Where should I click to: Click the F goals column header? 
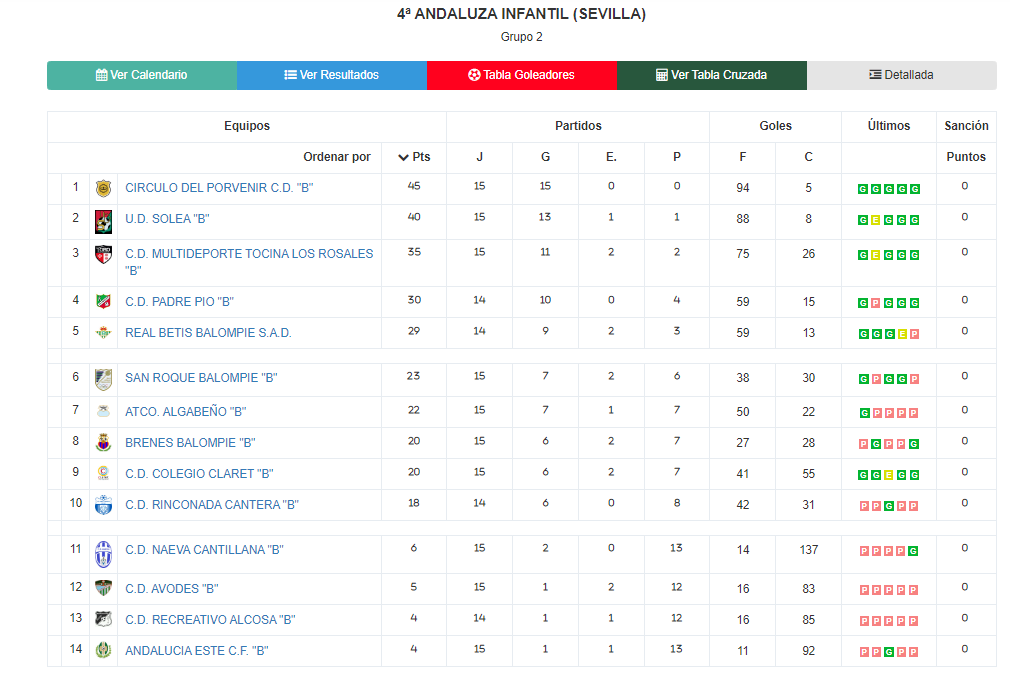[x=743, y=157]
